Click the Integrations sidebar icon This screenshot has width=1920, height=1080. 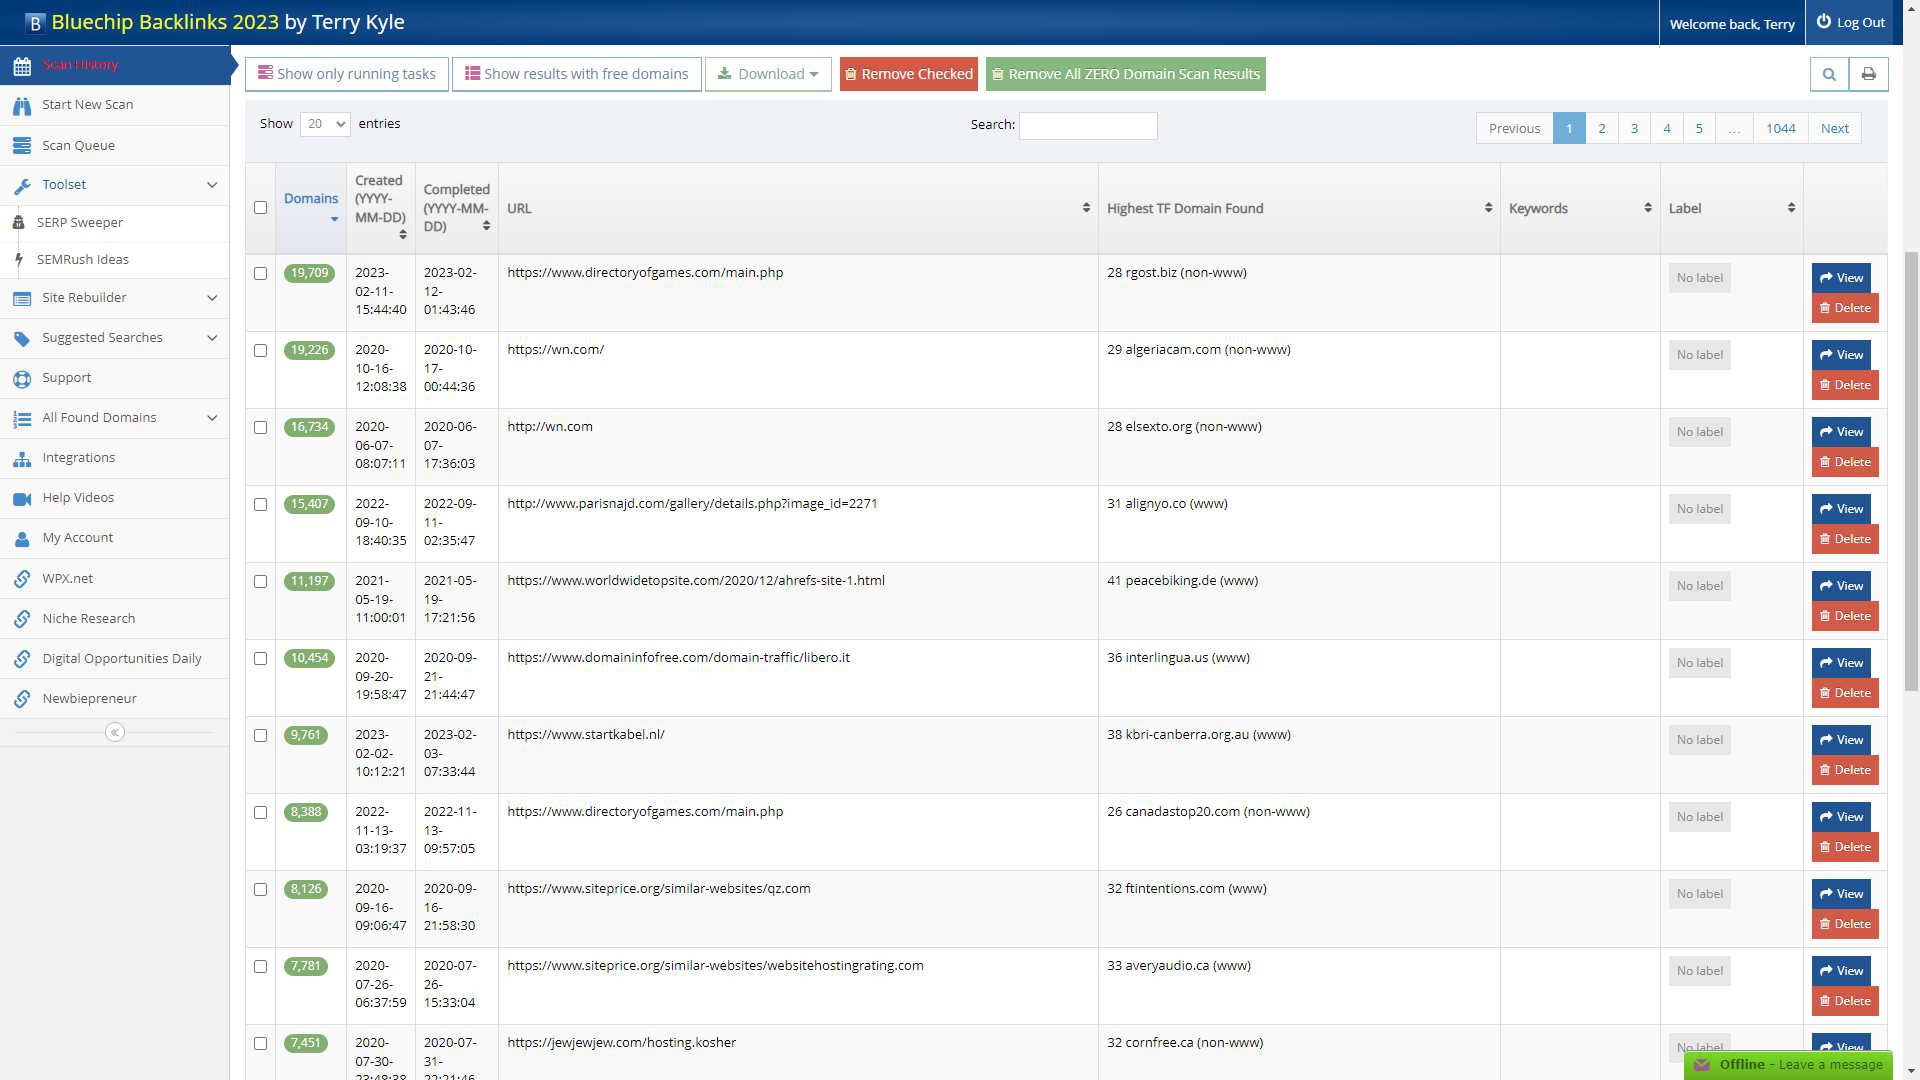[x=22, y=458]
